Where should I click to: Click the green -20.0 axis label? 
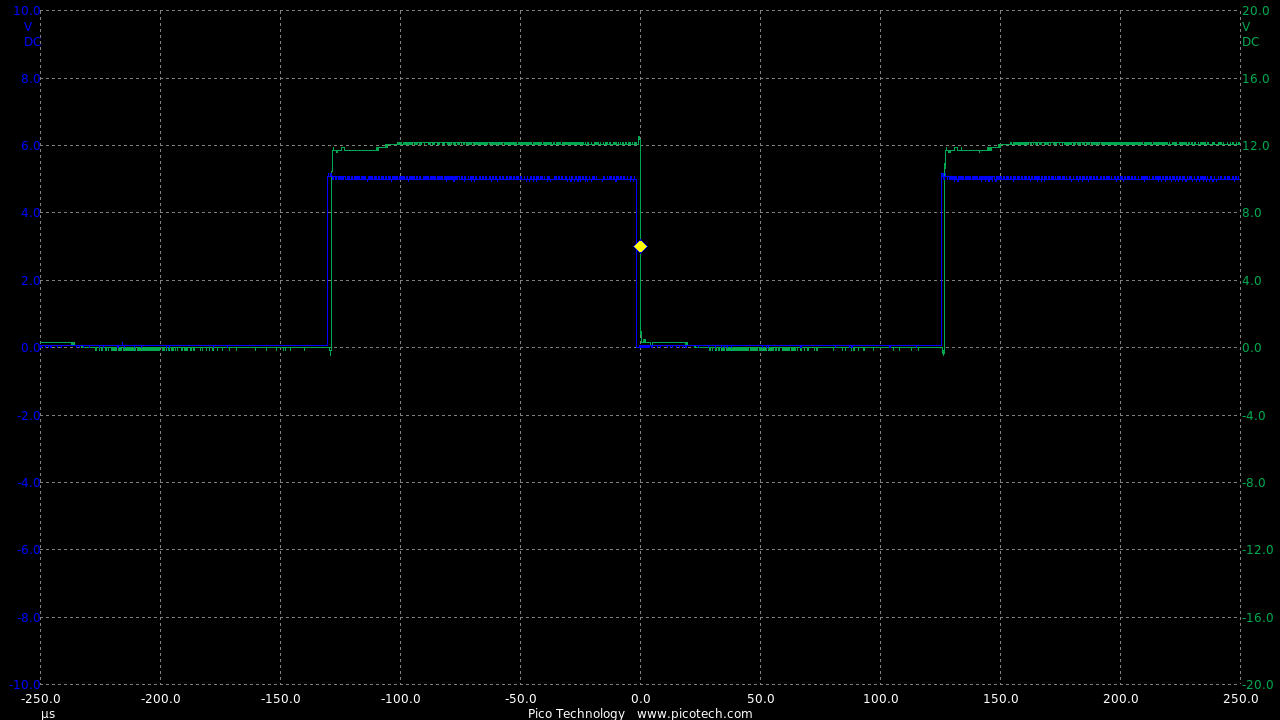(x=1257, y=684)
